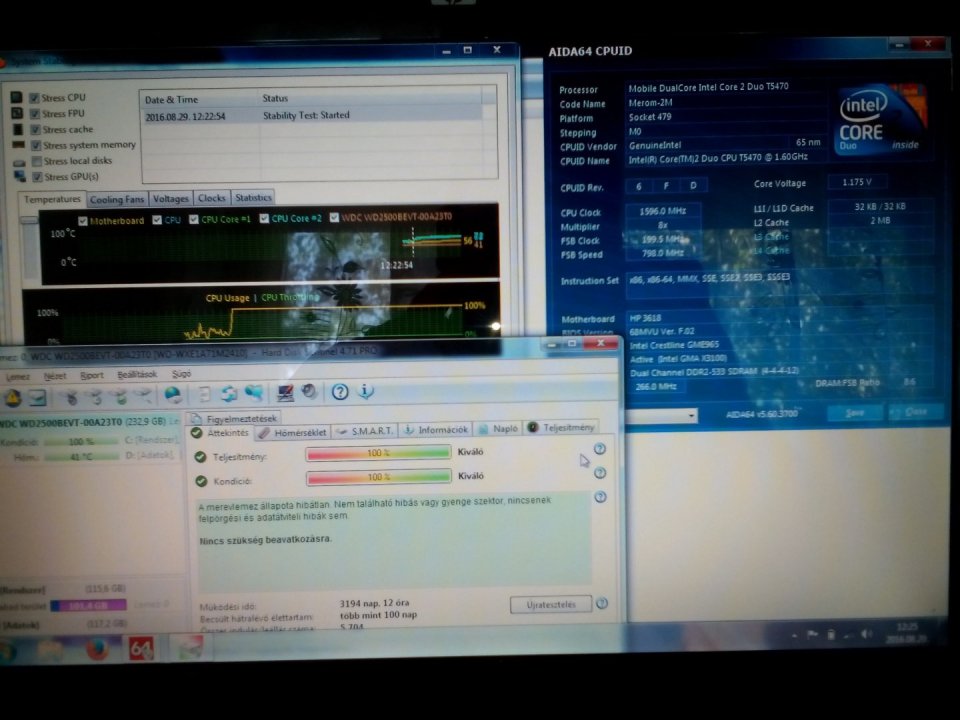Screen dimensions: 960x720
Task: Click help icon beside Teljesítmény Kiváló
Action: [x=600, y=449]
